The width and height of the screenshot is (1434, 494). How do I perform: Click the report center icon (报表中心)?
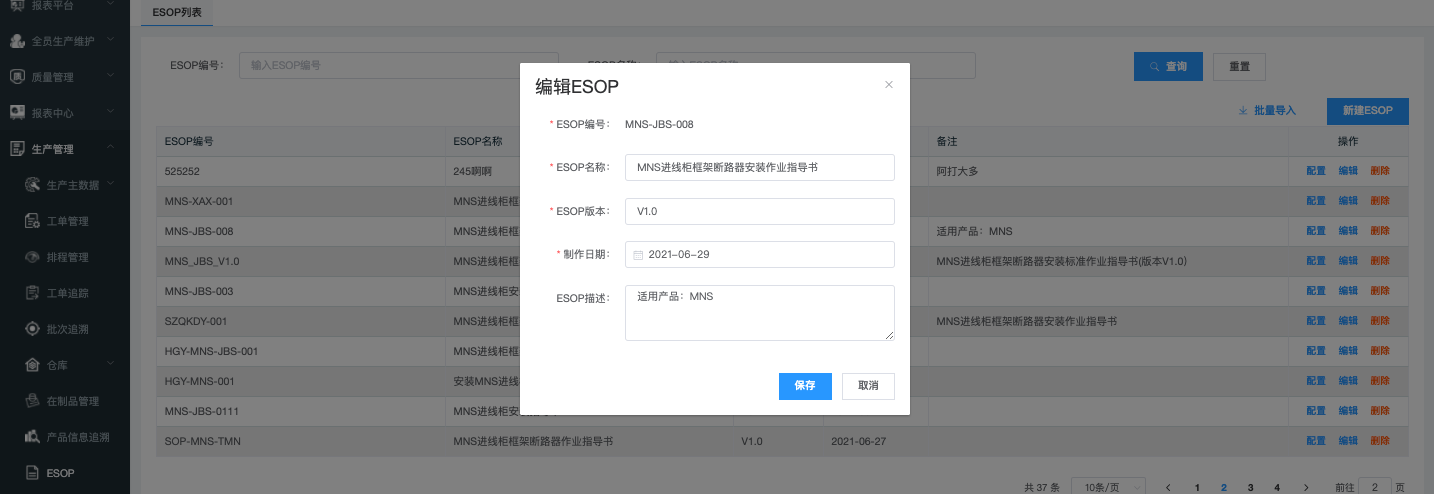tap(17, 113)
